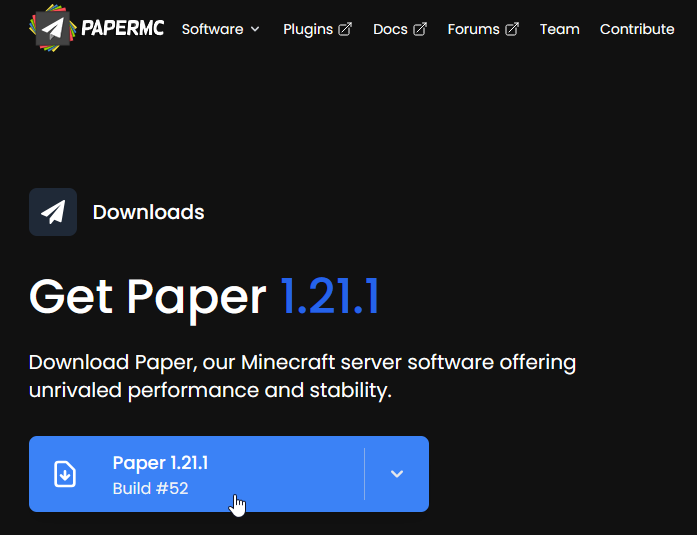697x535 pixels.
Task: Click the file download icon in the button
Action: tap(65, 474)
